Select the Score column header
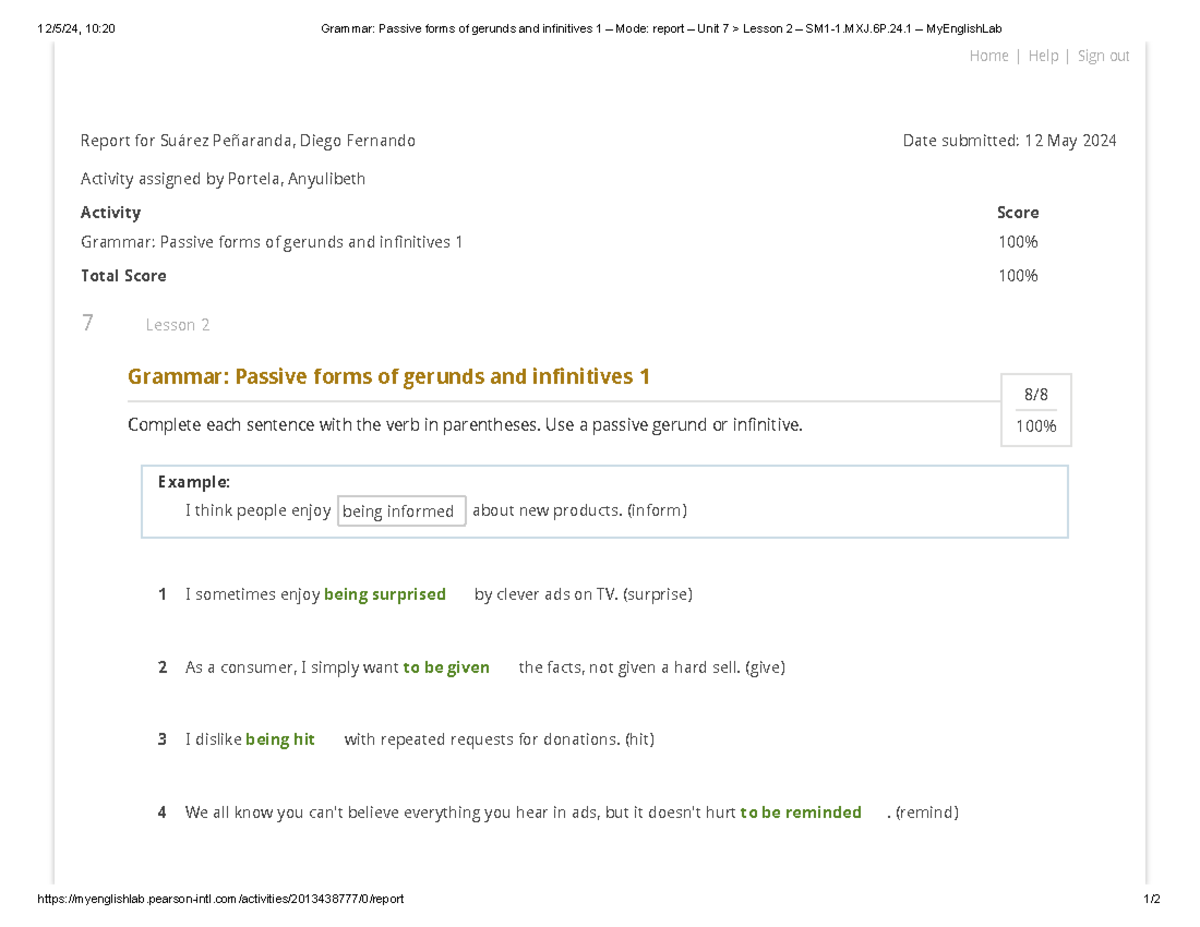Image resolution: width=1200 pixels, height=927 pixels. [x=1018, y=213]
